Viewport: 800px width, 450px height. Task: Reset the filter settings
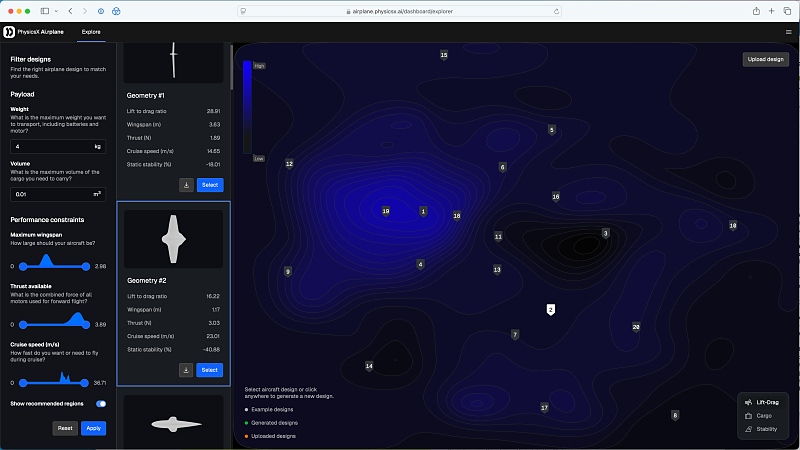(x=65, y=428)
